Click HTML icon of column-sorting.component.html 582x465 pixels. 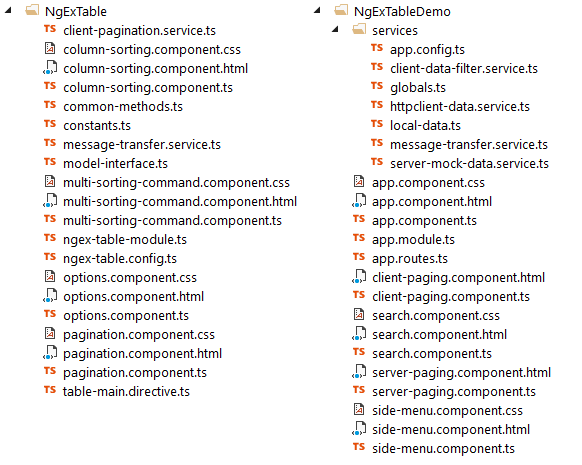(x=50, y=68)
